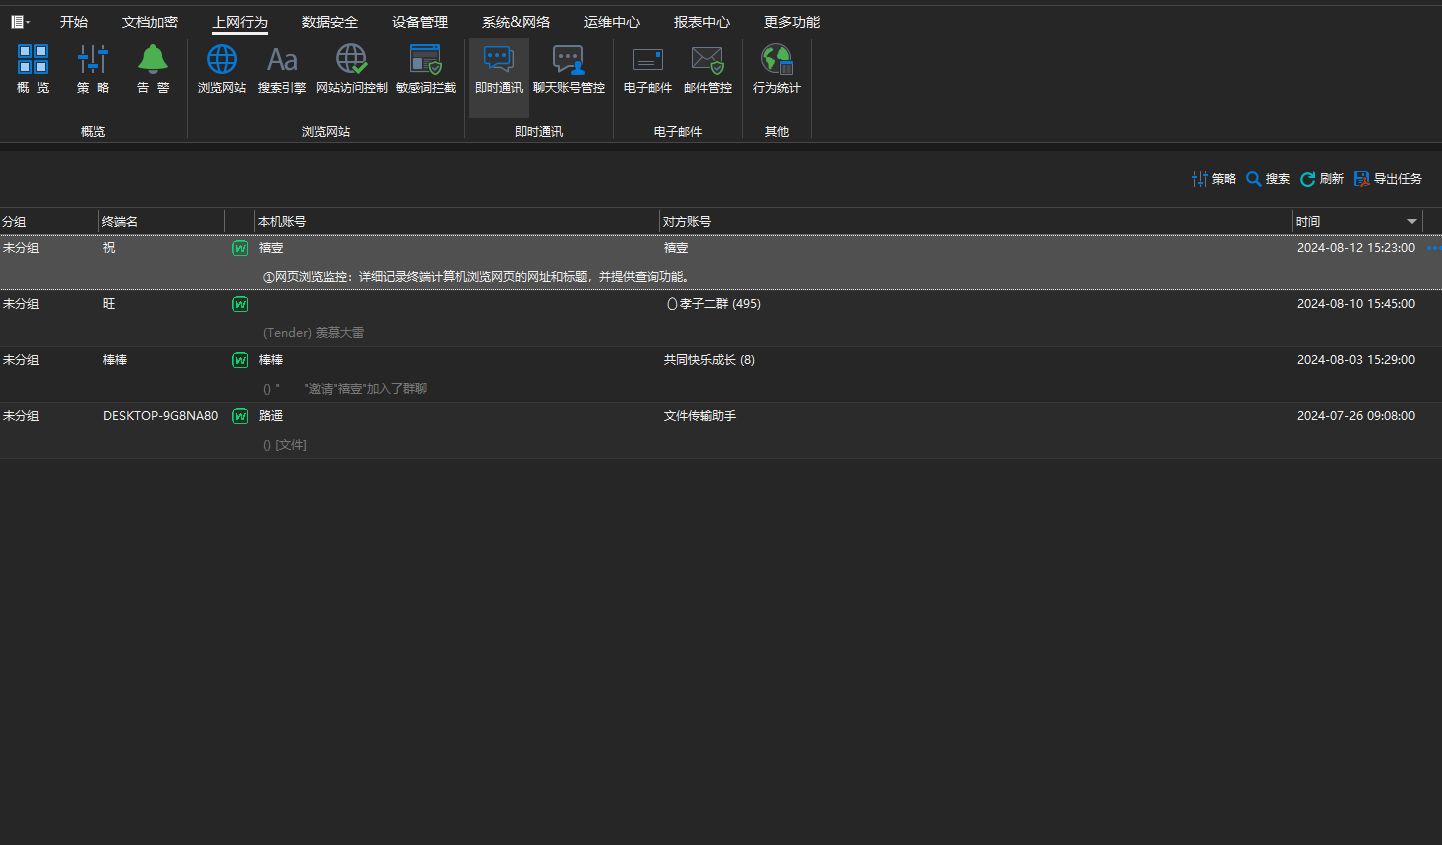Click the 导出任务 export button
Image resolution: width=1442 pixels, height=845 pixels.
1388,179
